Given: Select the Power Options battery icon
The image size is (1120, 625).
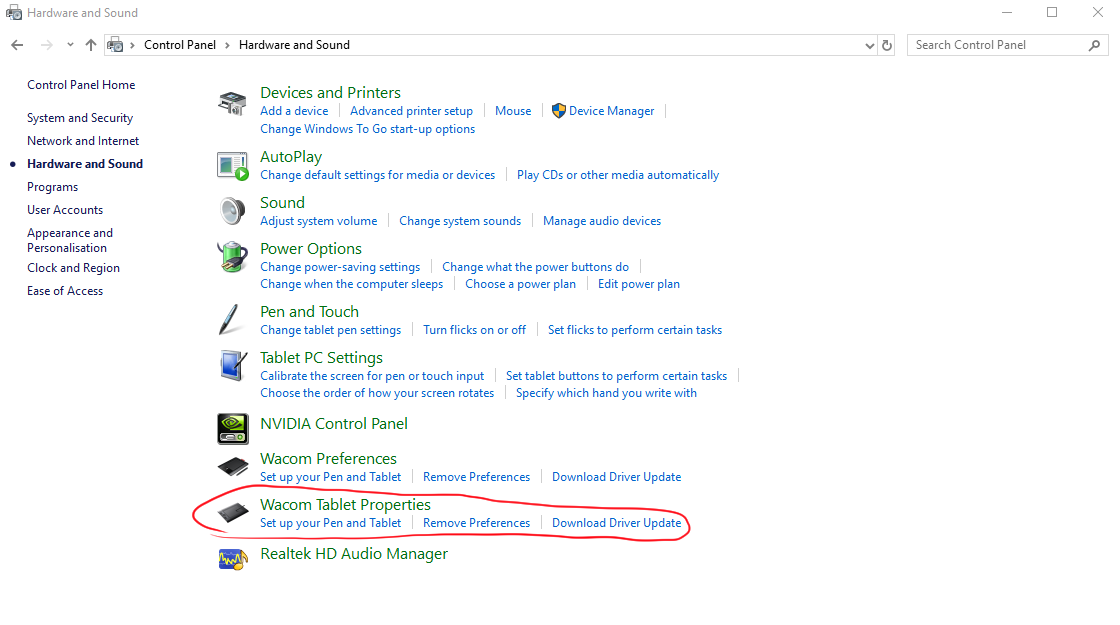Looking at the screenshot, I should coord(232,257).
